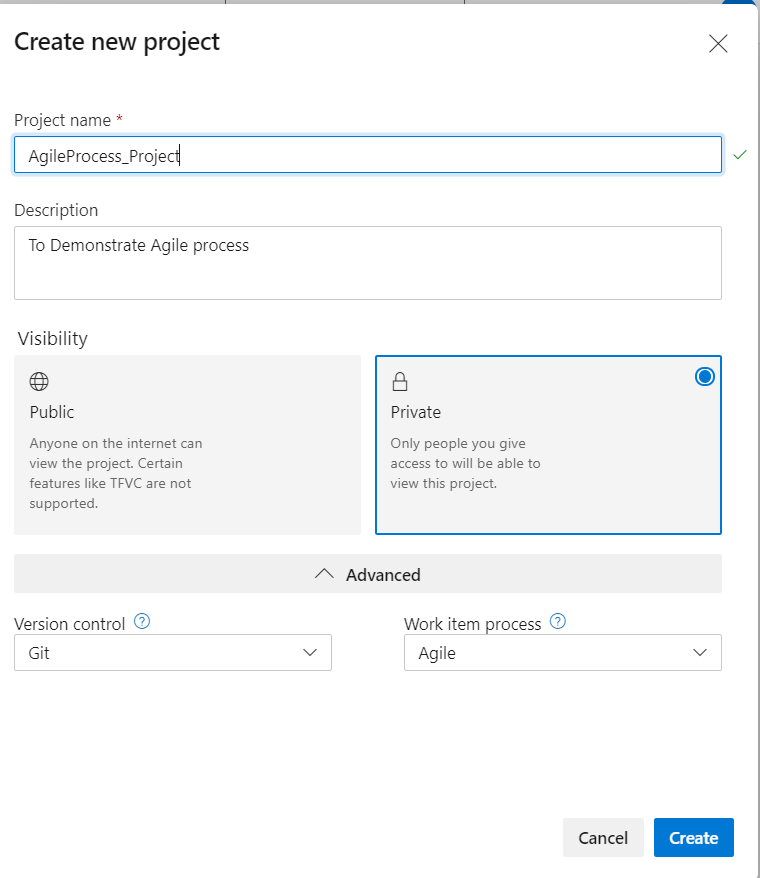Screen dimensions: 760x878
Task: Click the green validation checkmark icon
Action: (x=740, y=155)
